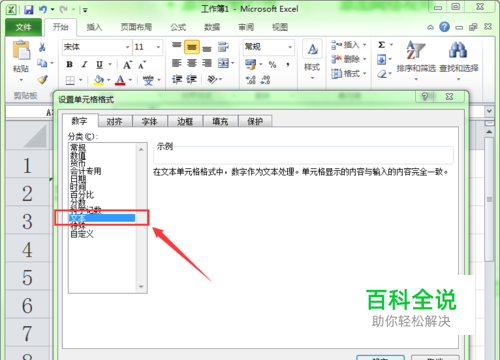Align text left
The width and height of the screenshot is (500, 360).
pyautogui.click(x=177, y=63)
